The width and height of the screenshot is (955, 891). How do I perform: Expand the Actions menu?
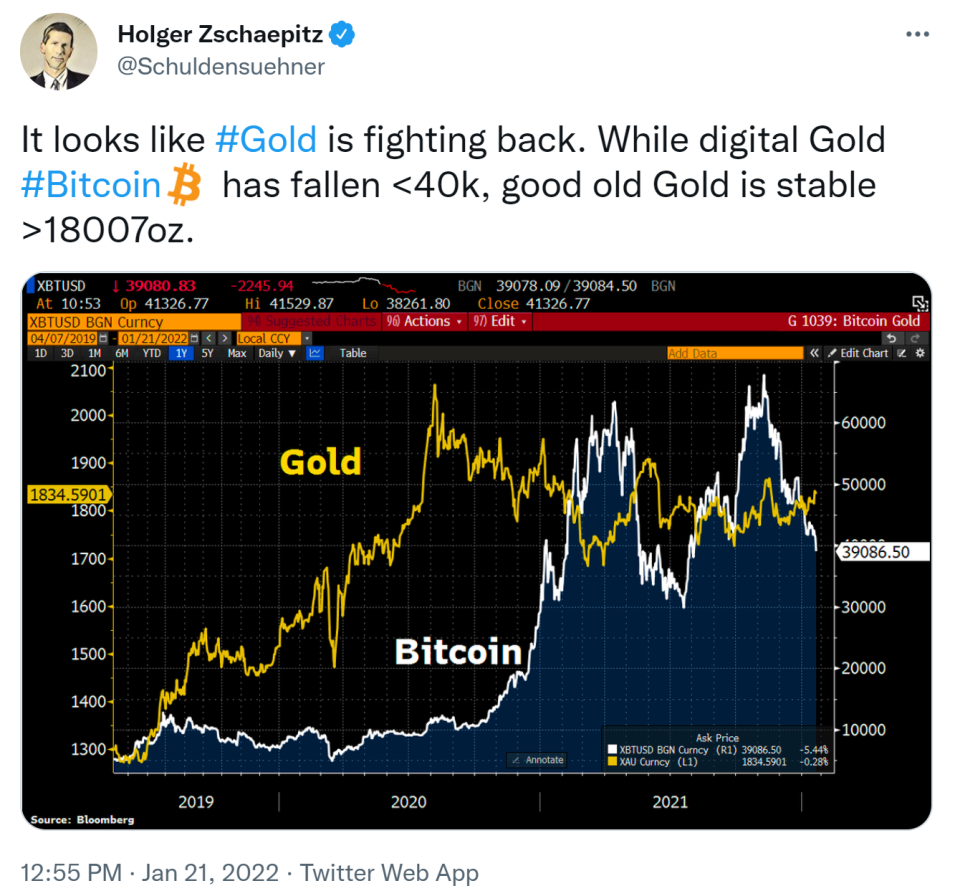coord(425,322)
